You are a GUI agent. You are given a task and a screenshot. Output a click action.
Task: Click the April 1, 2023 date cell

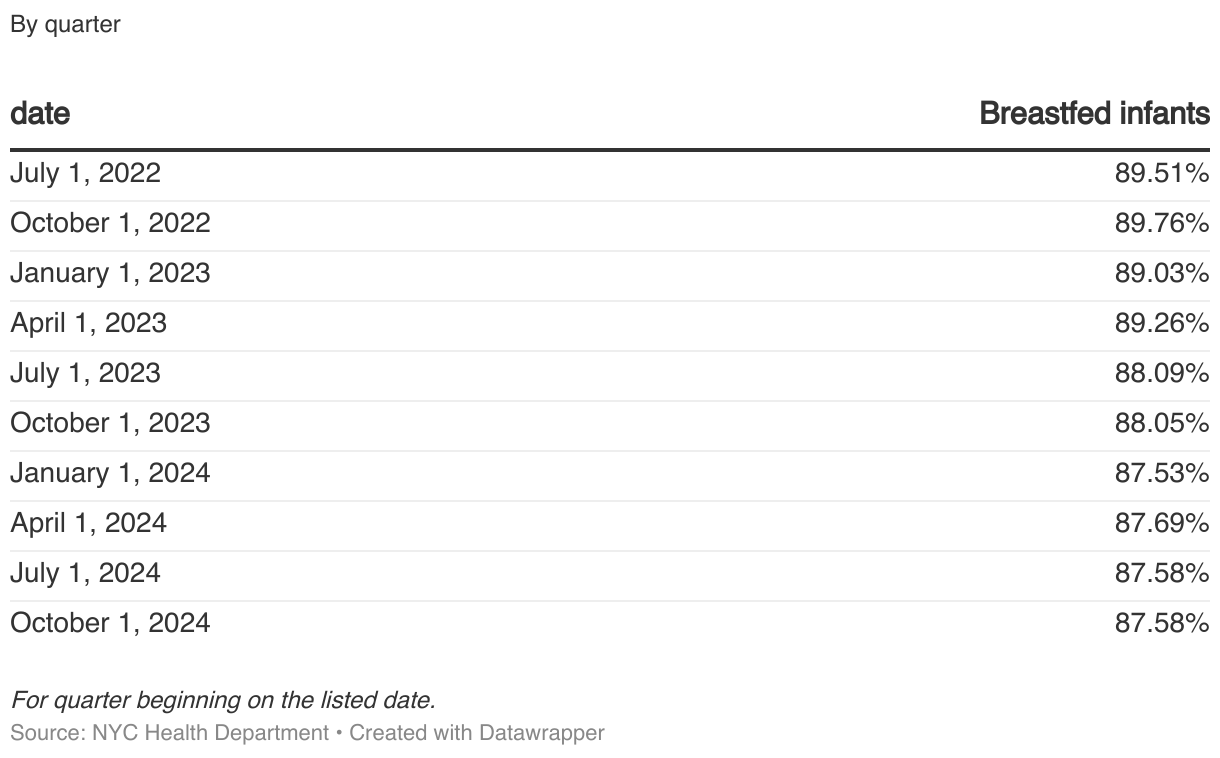click(x=88, y=323)
